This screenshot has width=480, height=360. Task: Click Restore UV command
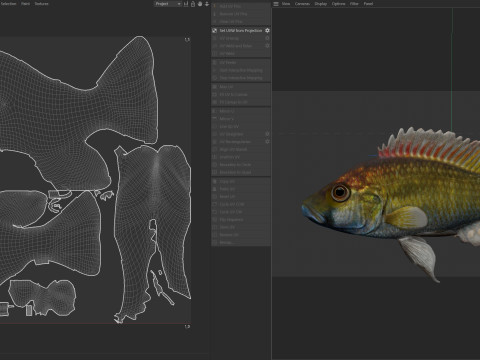[241, 235]
